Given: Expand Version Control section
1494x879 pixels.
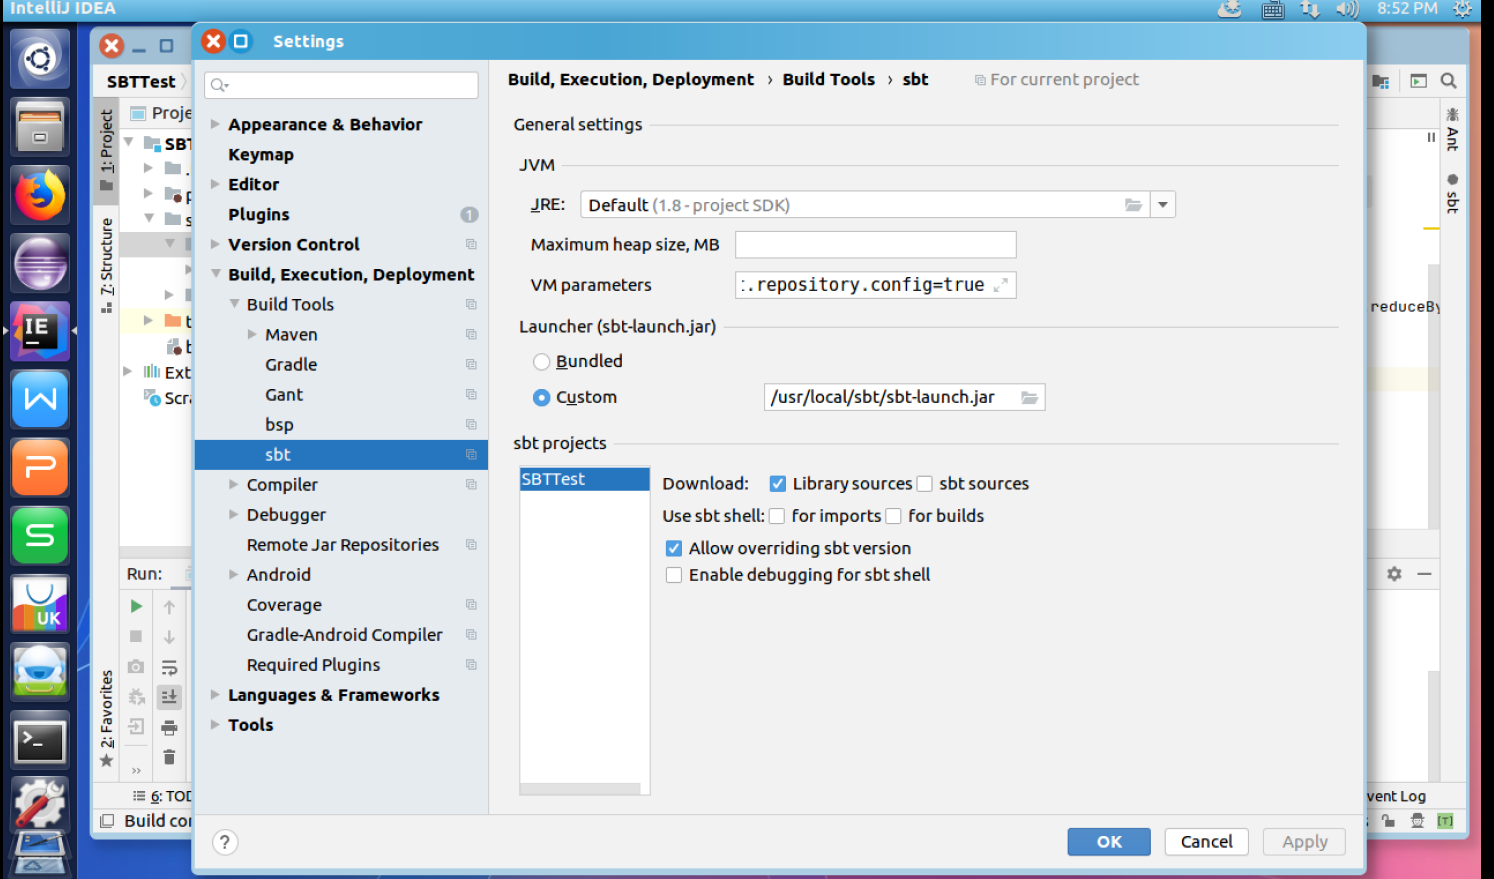Looking at the screenshot, I should point(215,244).
